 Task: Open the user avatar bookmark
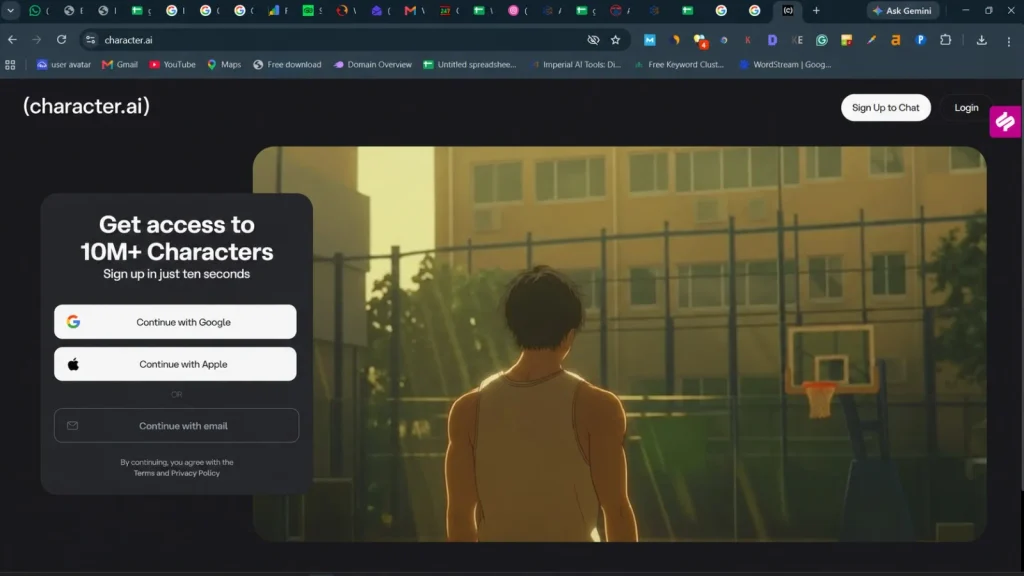(63, 65)
